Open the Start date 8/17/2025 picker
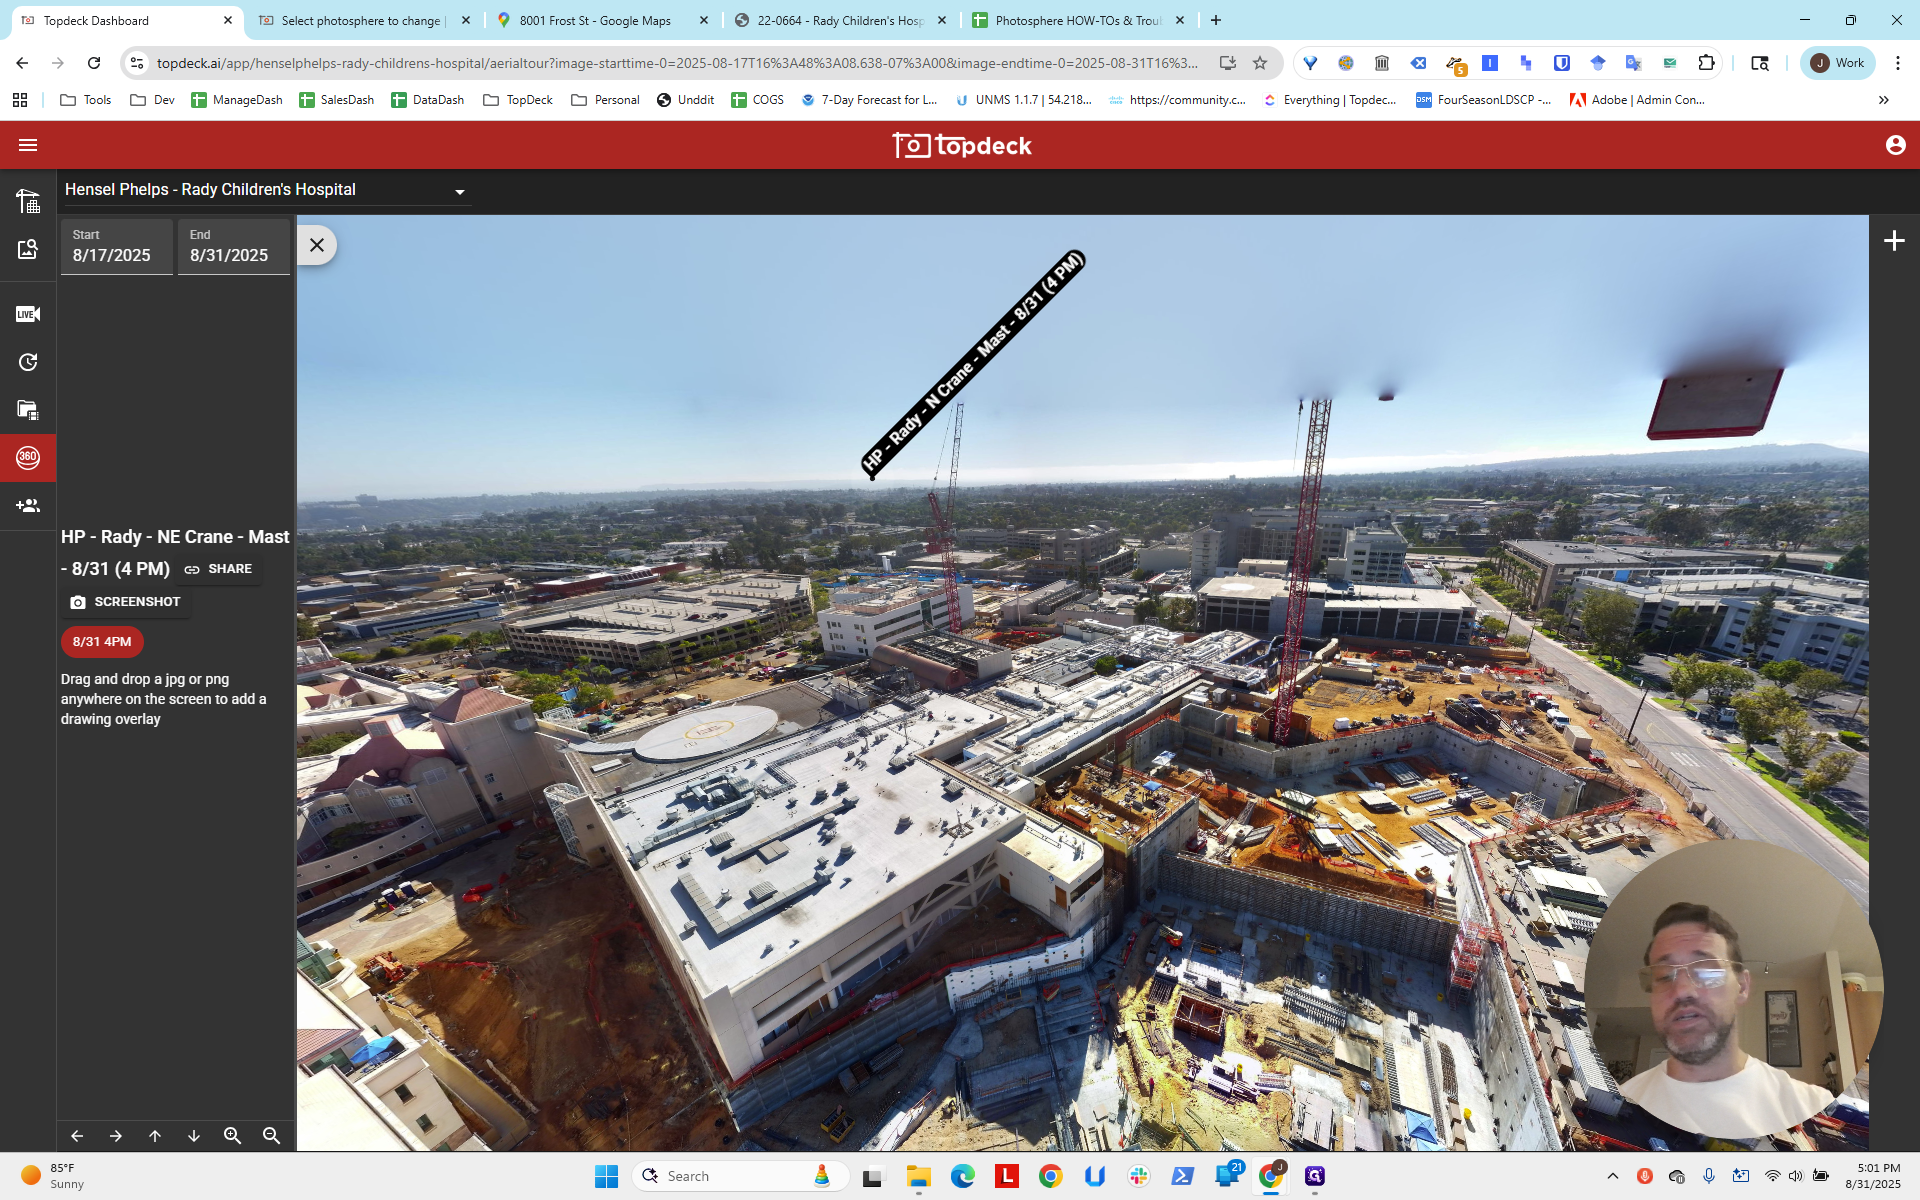Image resolution: width=1920 pixels, height=1200 pixels. (x=116, y=246)
